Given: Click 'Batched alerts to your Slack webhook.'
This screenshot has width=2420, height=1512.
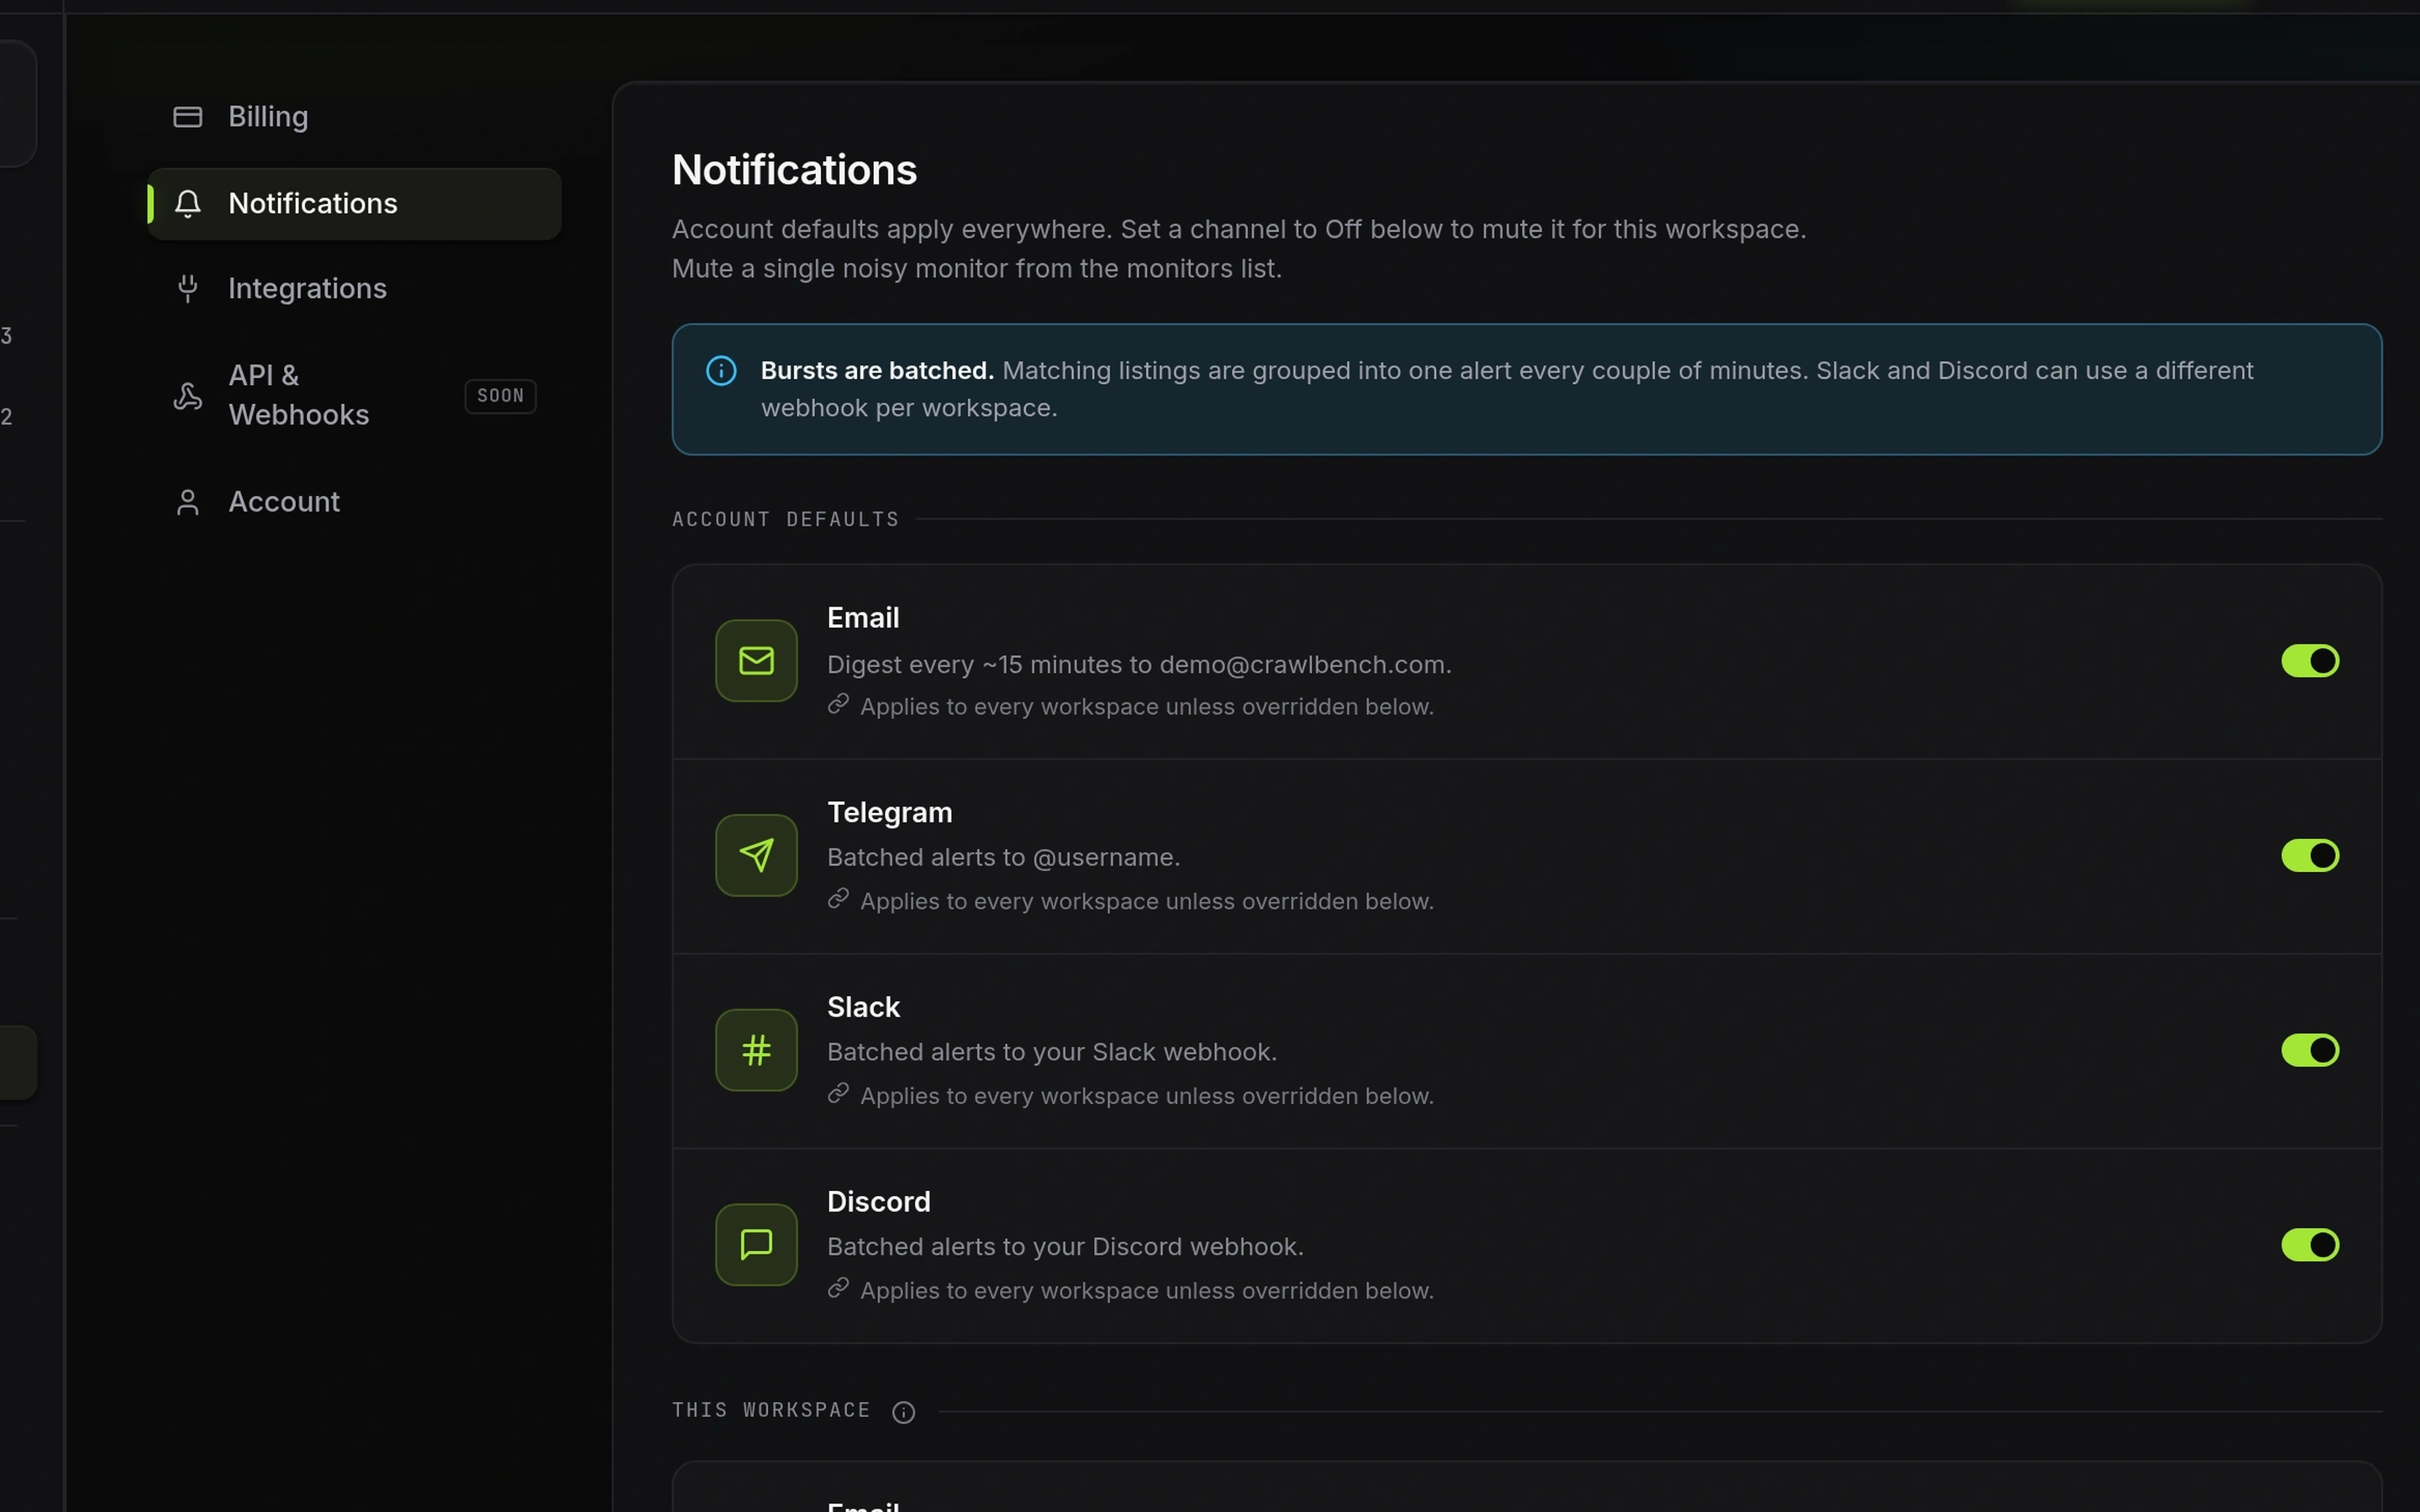Looking at the screenshot, I should point(1052,1053).
